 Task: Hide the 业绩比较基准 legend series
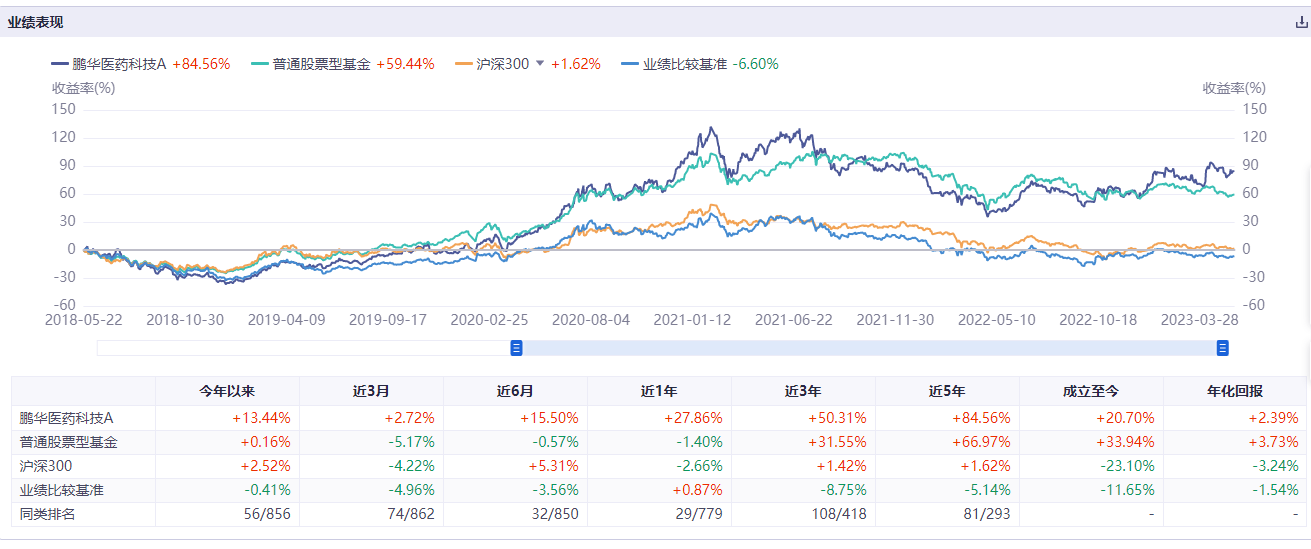point(675,64)
